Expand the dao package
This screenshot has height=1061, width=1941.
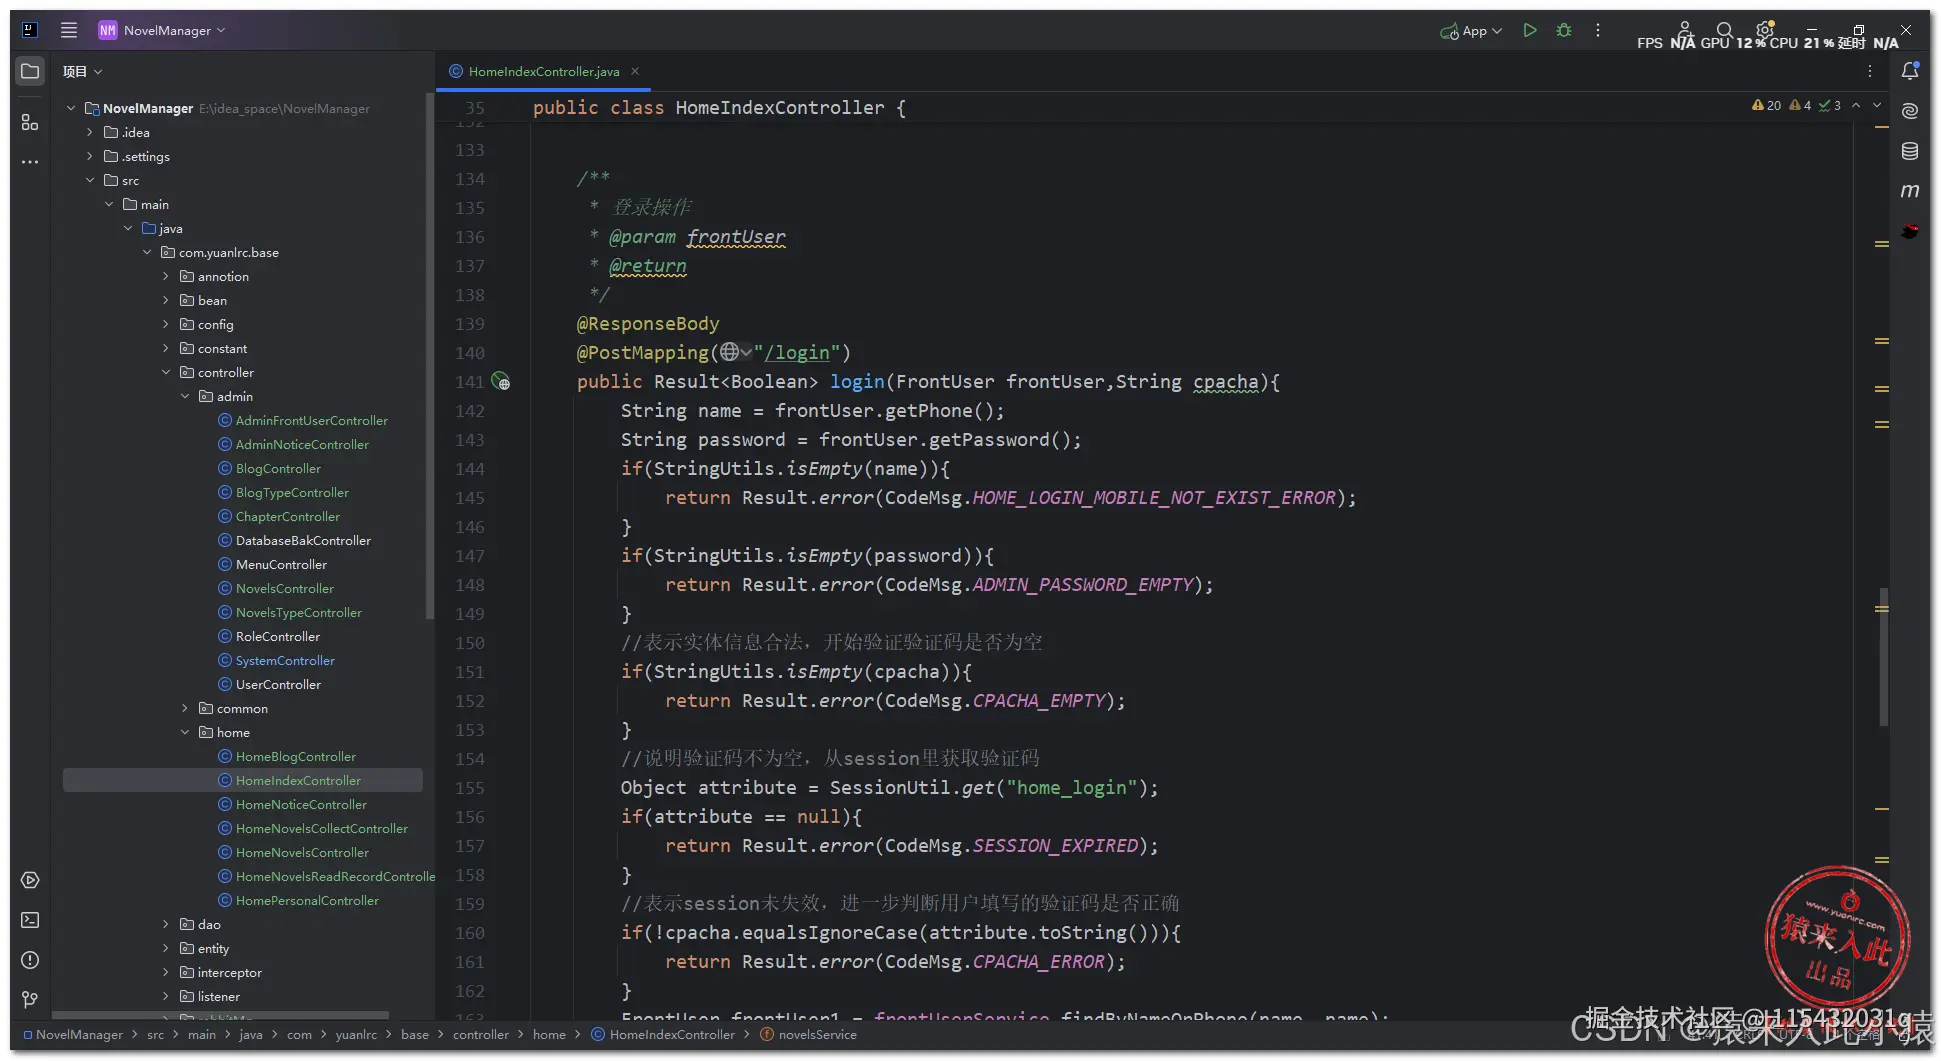click(x=166, y=924)
